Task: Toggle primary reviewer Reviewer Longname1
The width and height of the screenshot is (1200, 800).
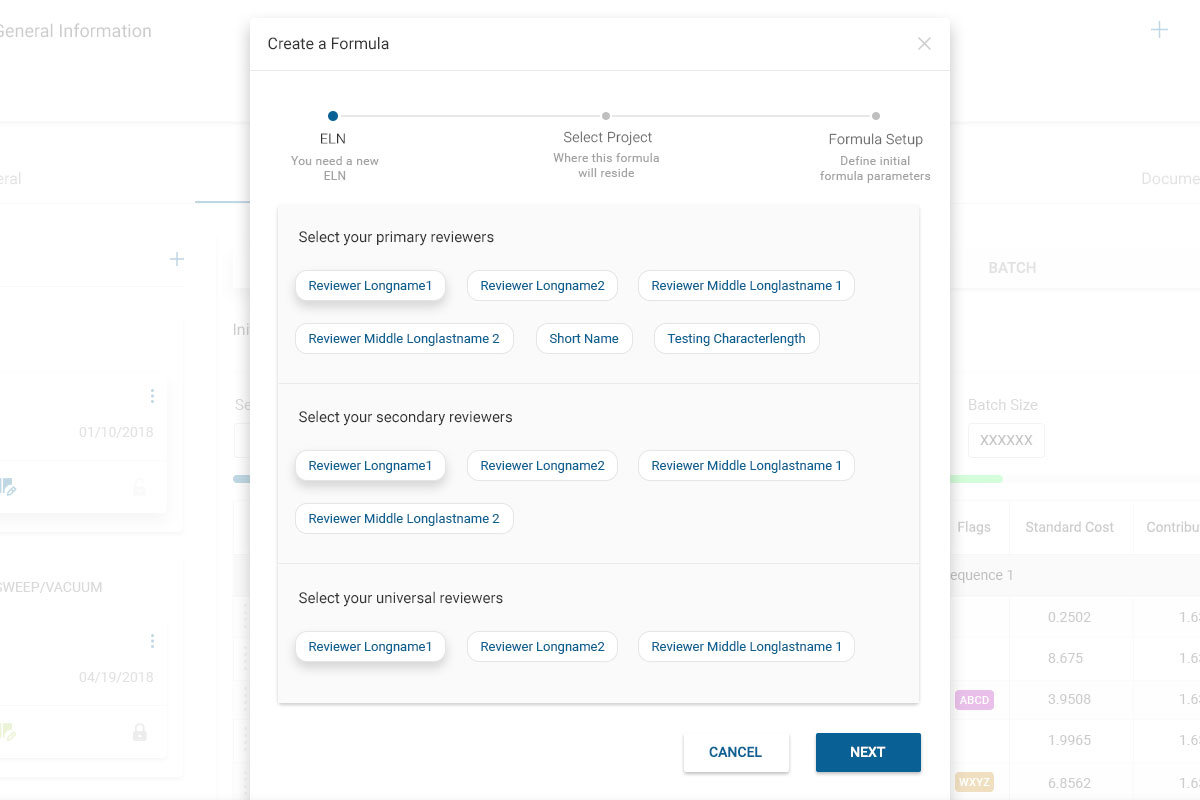Action: pos(370,286)
